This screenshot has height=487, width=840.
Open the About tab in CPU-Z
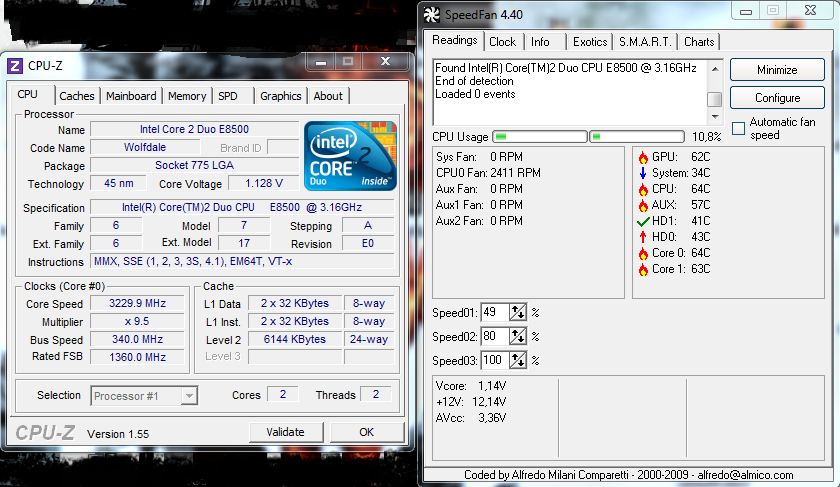328,96
